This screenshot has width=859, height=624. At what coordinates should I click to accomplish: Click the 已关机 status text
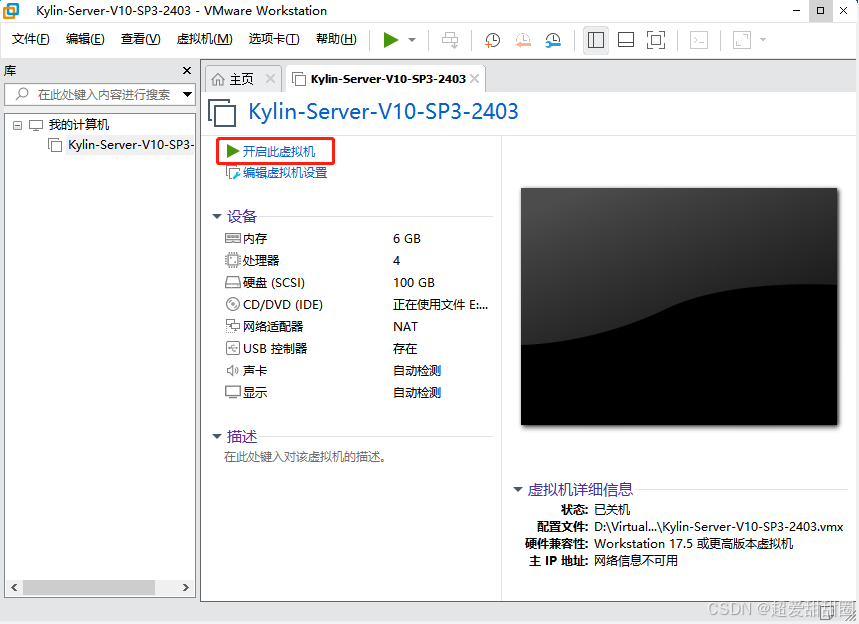pyautogui.click(x=612, y=509)
